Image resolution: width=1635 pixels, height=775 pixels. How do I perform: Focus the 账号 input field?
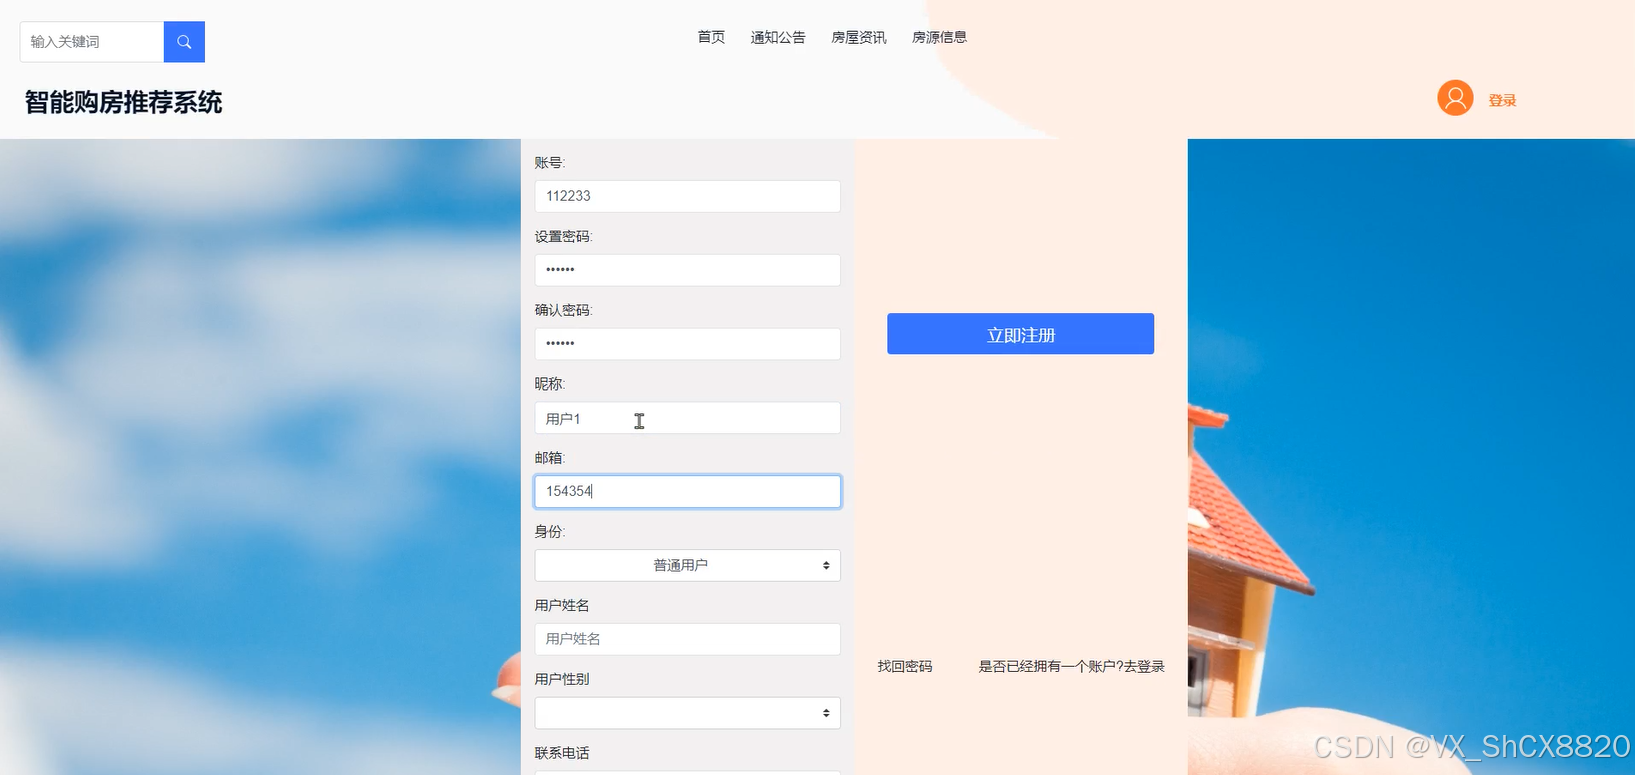pyautogui.click(x=687, y=196)
